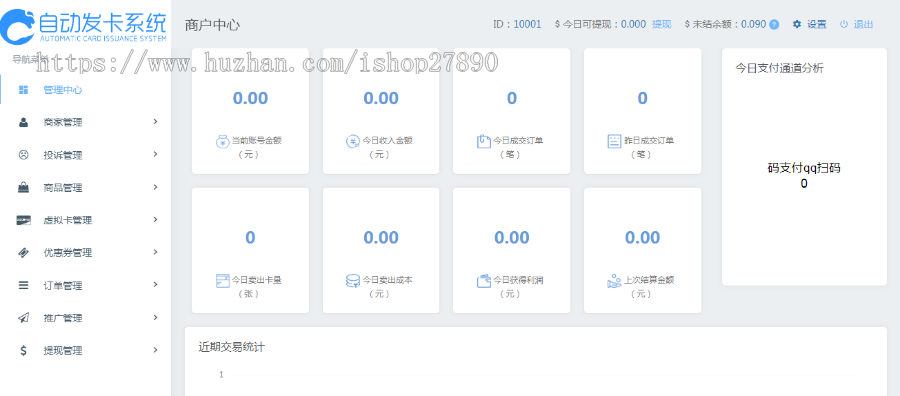This screenshot has height=396, width=900.
Task: Expand the 投诉管理 chevron
Action: point(156,154)
